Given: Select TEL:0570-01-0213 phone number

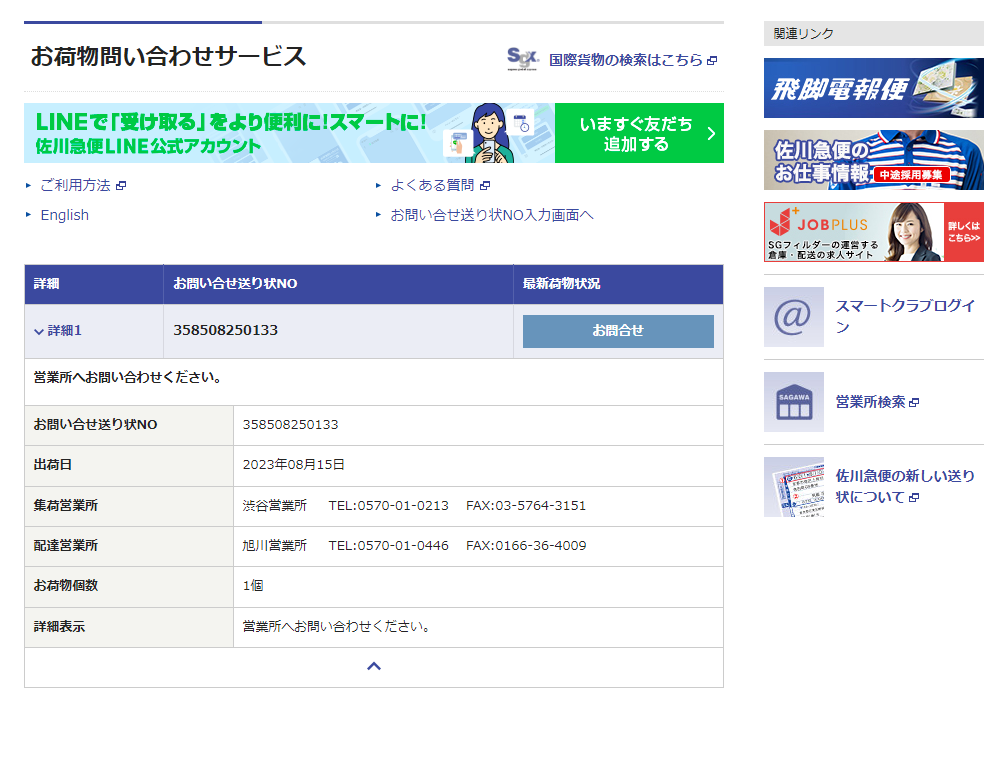Looking at the screenshot, I should coord(389,505).
